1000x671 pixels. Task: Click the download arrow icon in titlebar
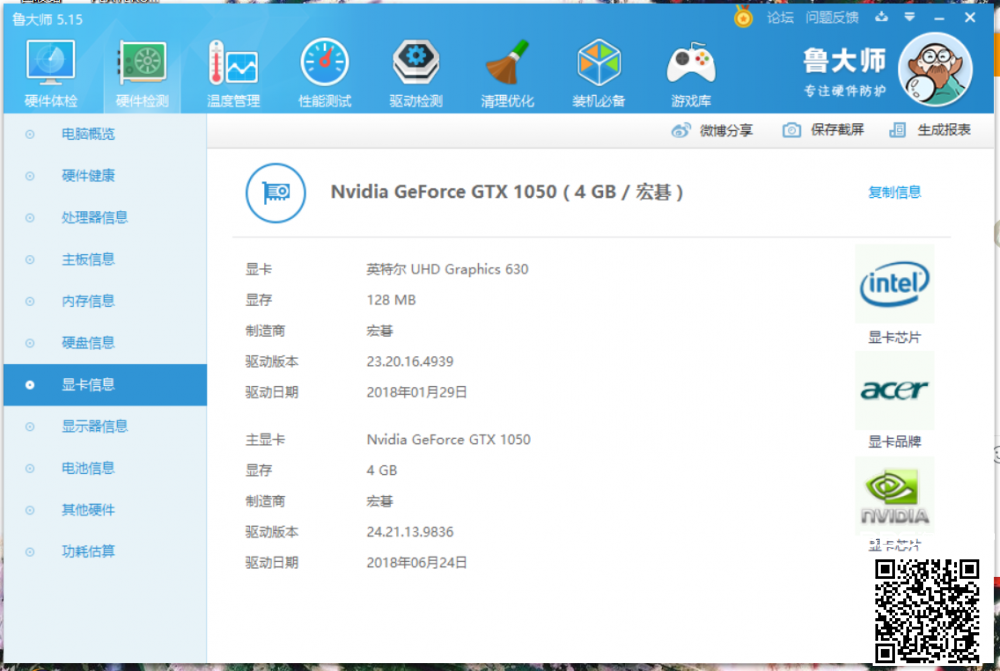tap(882, 17)
